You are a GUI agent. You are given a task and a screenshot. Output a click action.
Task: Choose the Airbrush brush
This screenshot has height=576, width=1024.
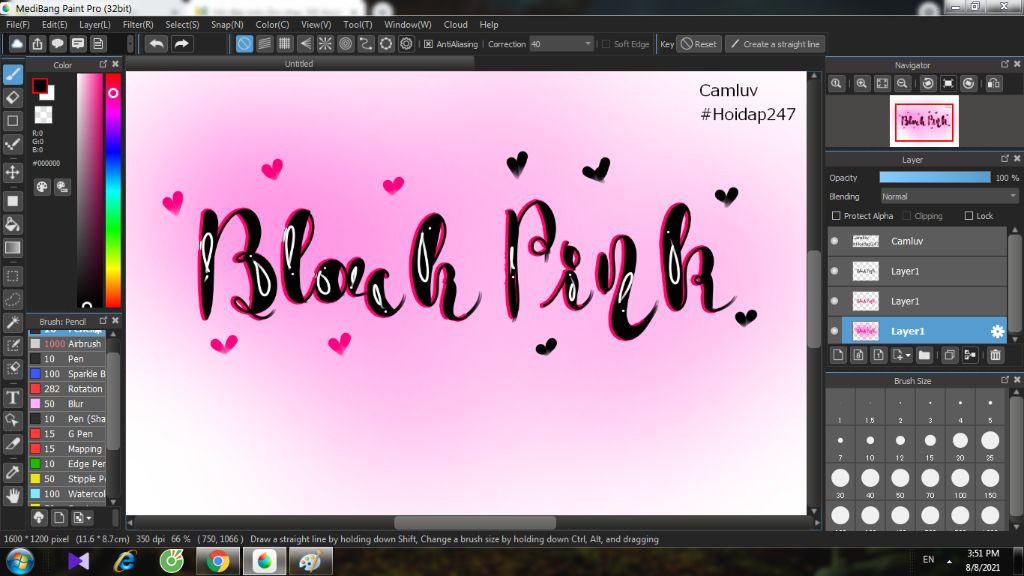(68, 344)
